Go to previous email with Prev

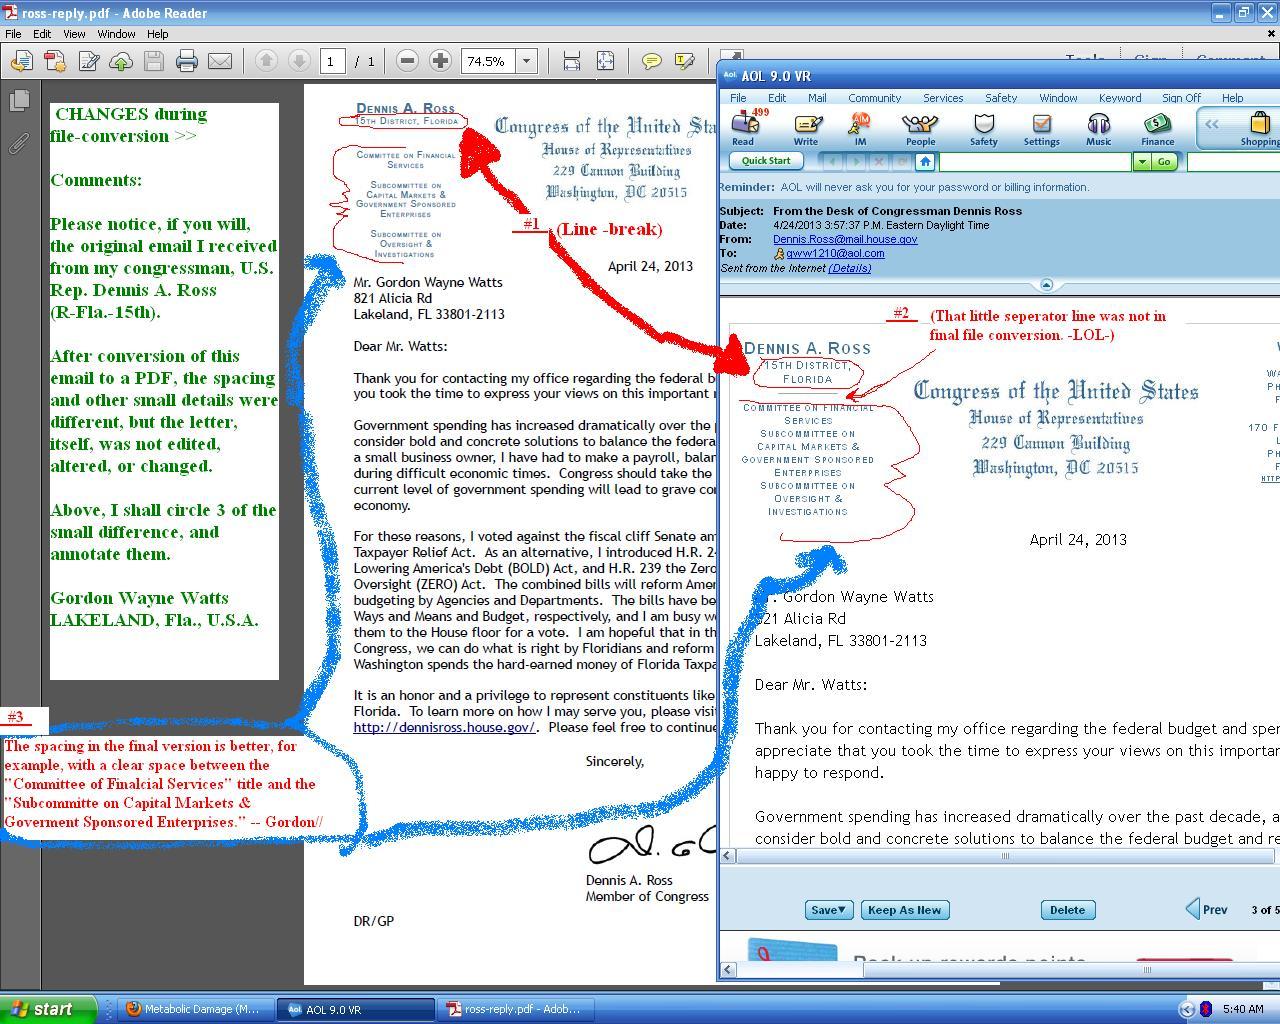point(1207,909)
